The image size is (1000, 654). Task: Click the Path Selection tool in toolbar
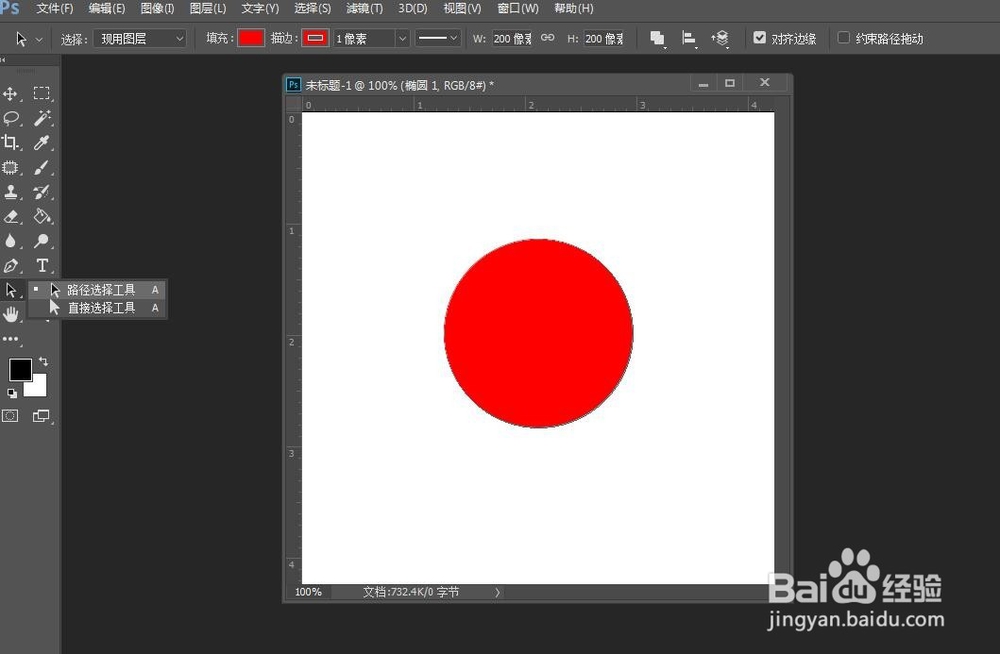(10, 290)
